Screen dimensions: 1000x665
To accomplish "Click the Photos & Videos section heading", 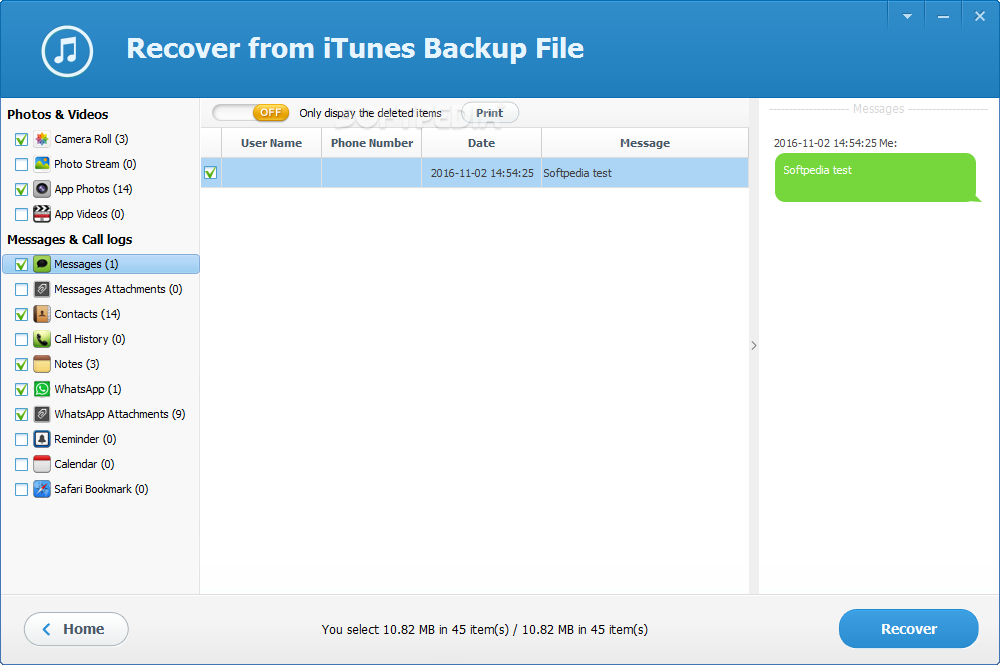I will click(57, 114).
